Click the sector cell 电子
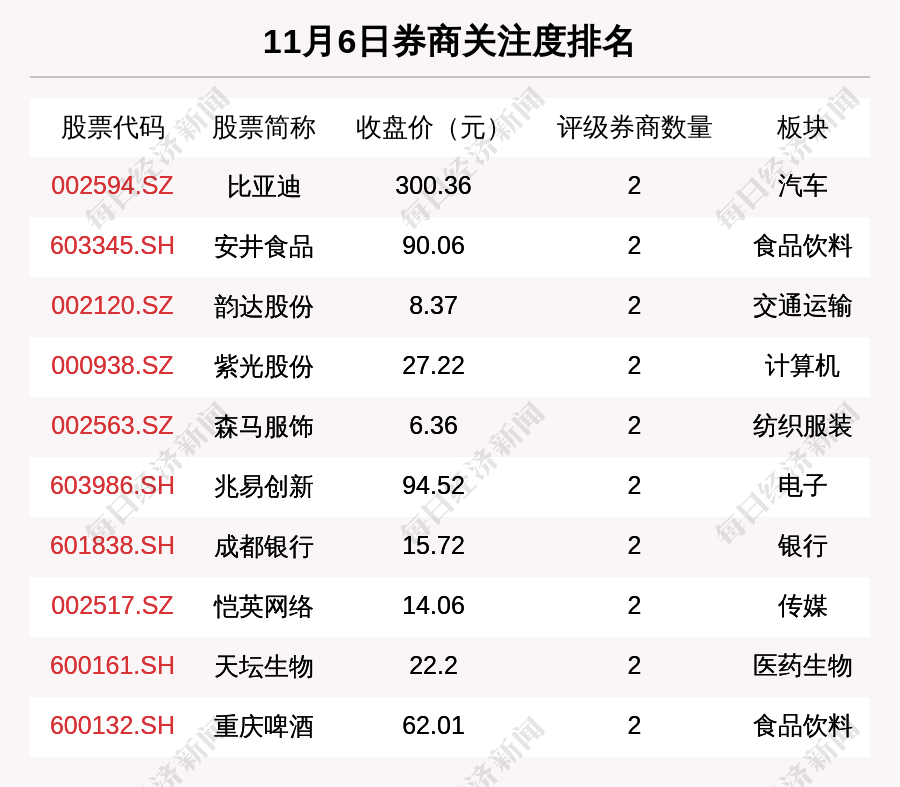 click(x=802, y=486)
